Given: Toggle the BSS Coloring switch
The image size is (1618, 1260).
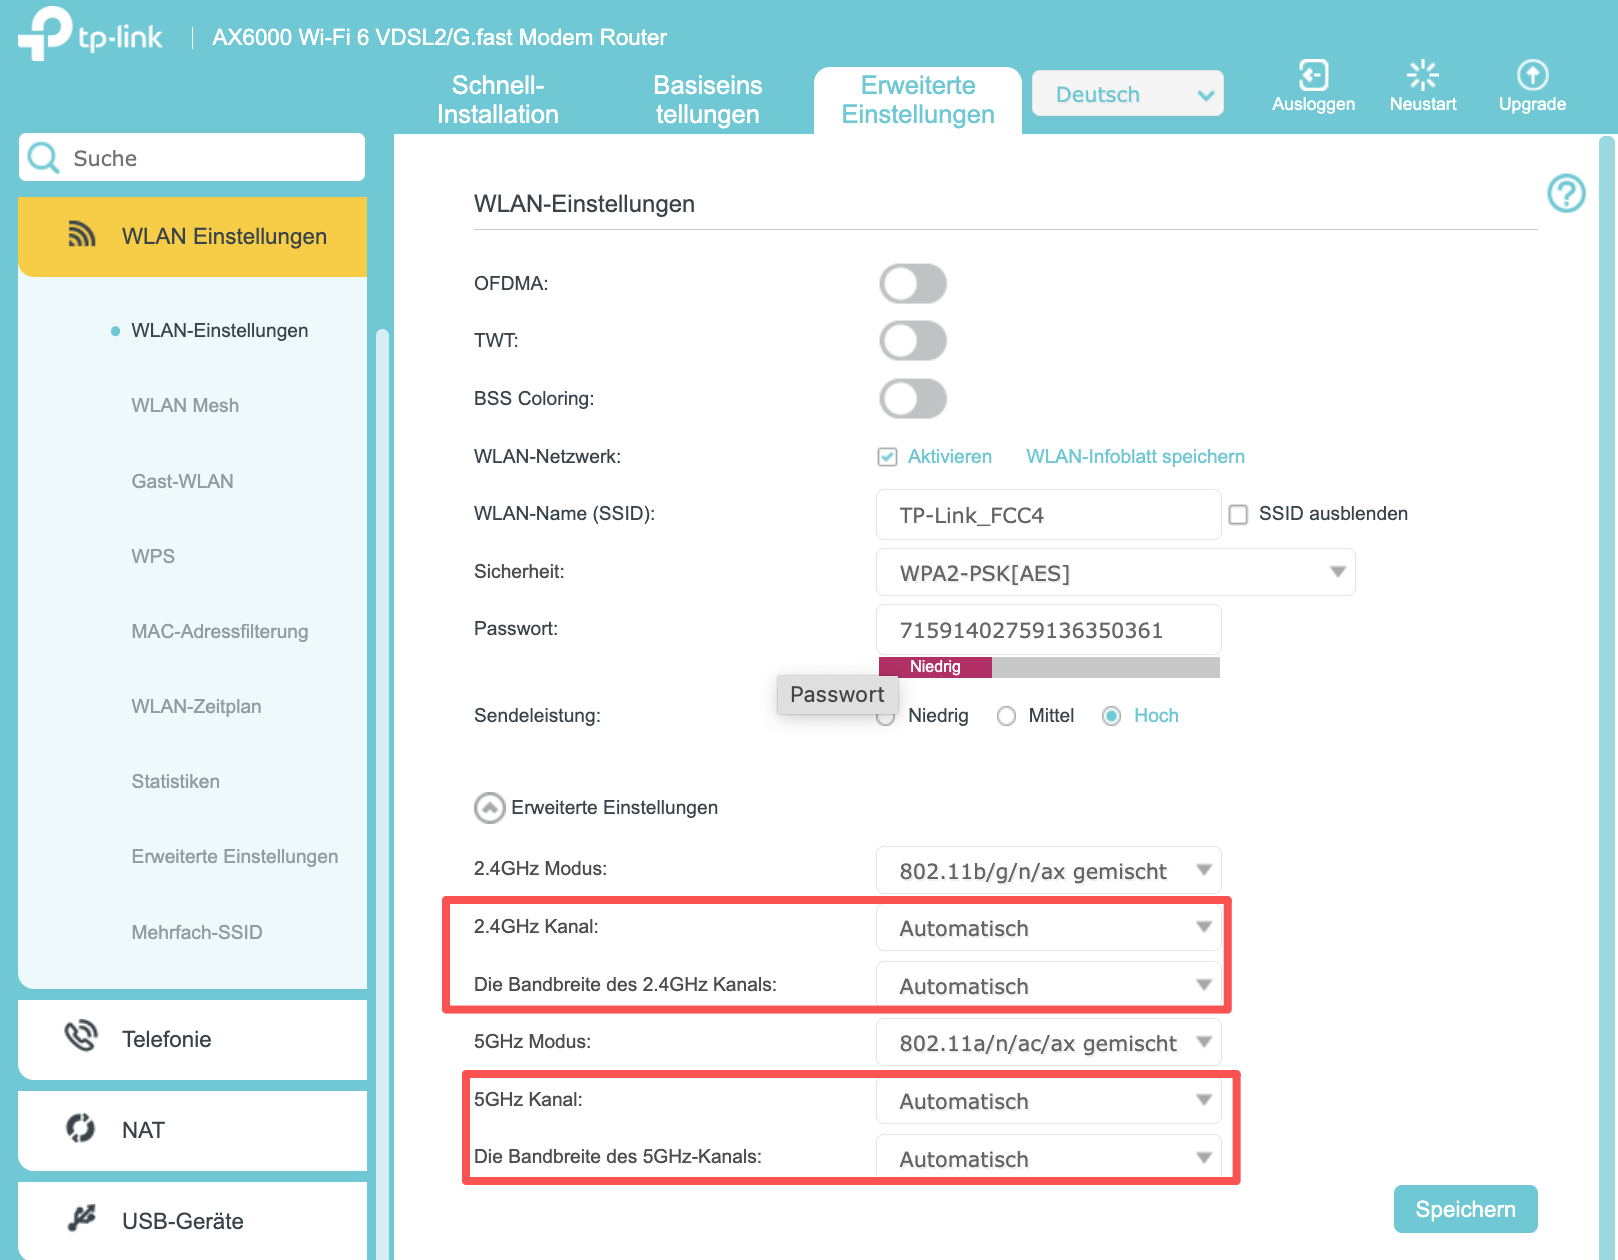Looking at the screenshot, I should [913, 399].
